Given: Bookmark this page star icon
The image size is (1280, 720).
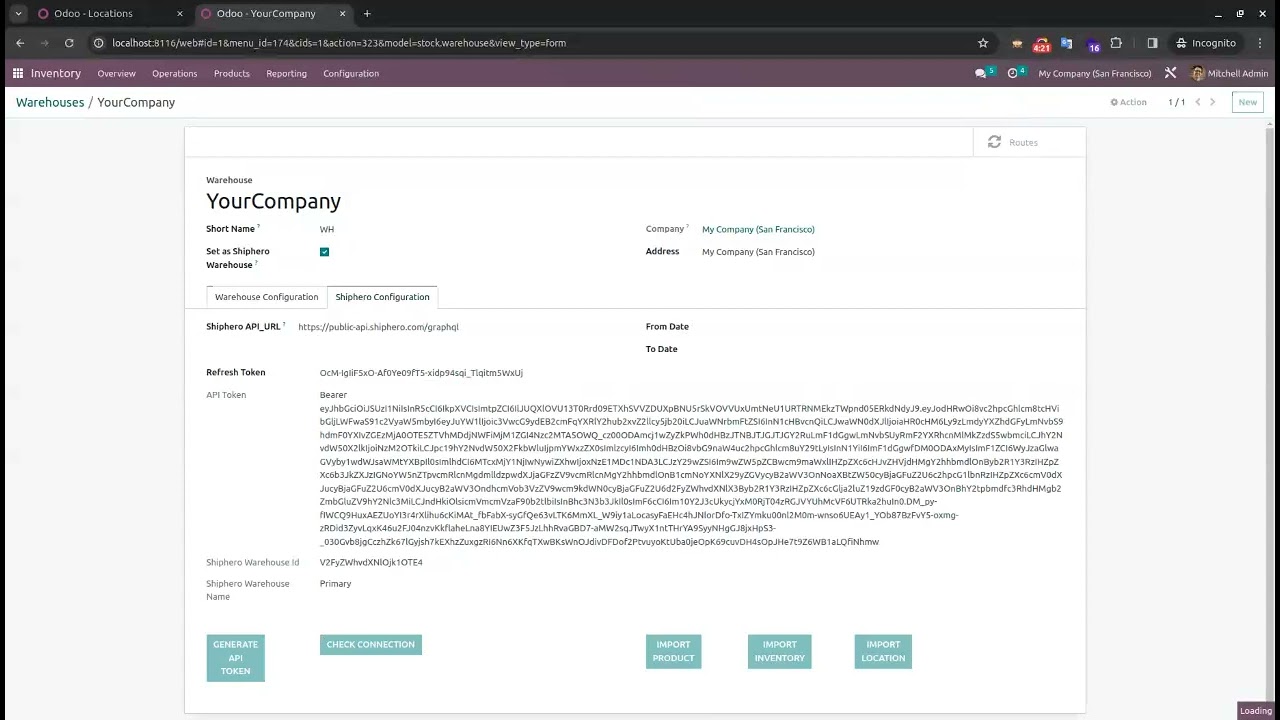Looking at the screenshot, I should [983, 43].
